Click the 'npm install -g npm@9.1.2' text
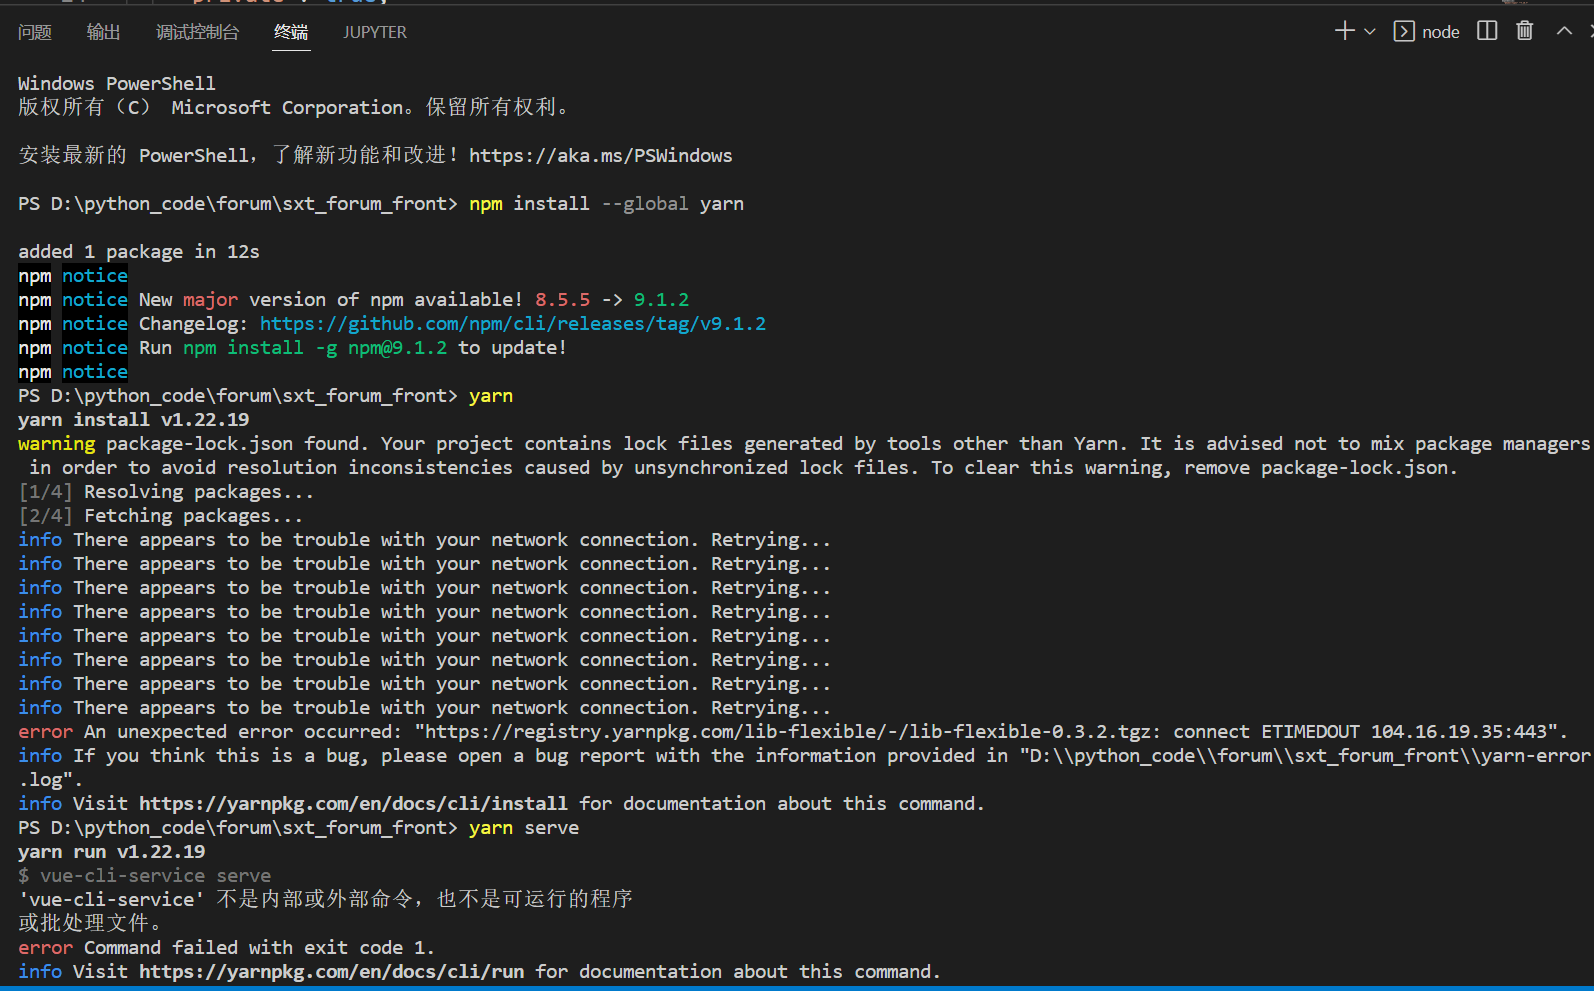This screenshot has width=1594, height=991. tap(315, 347)
